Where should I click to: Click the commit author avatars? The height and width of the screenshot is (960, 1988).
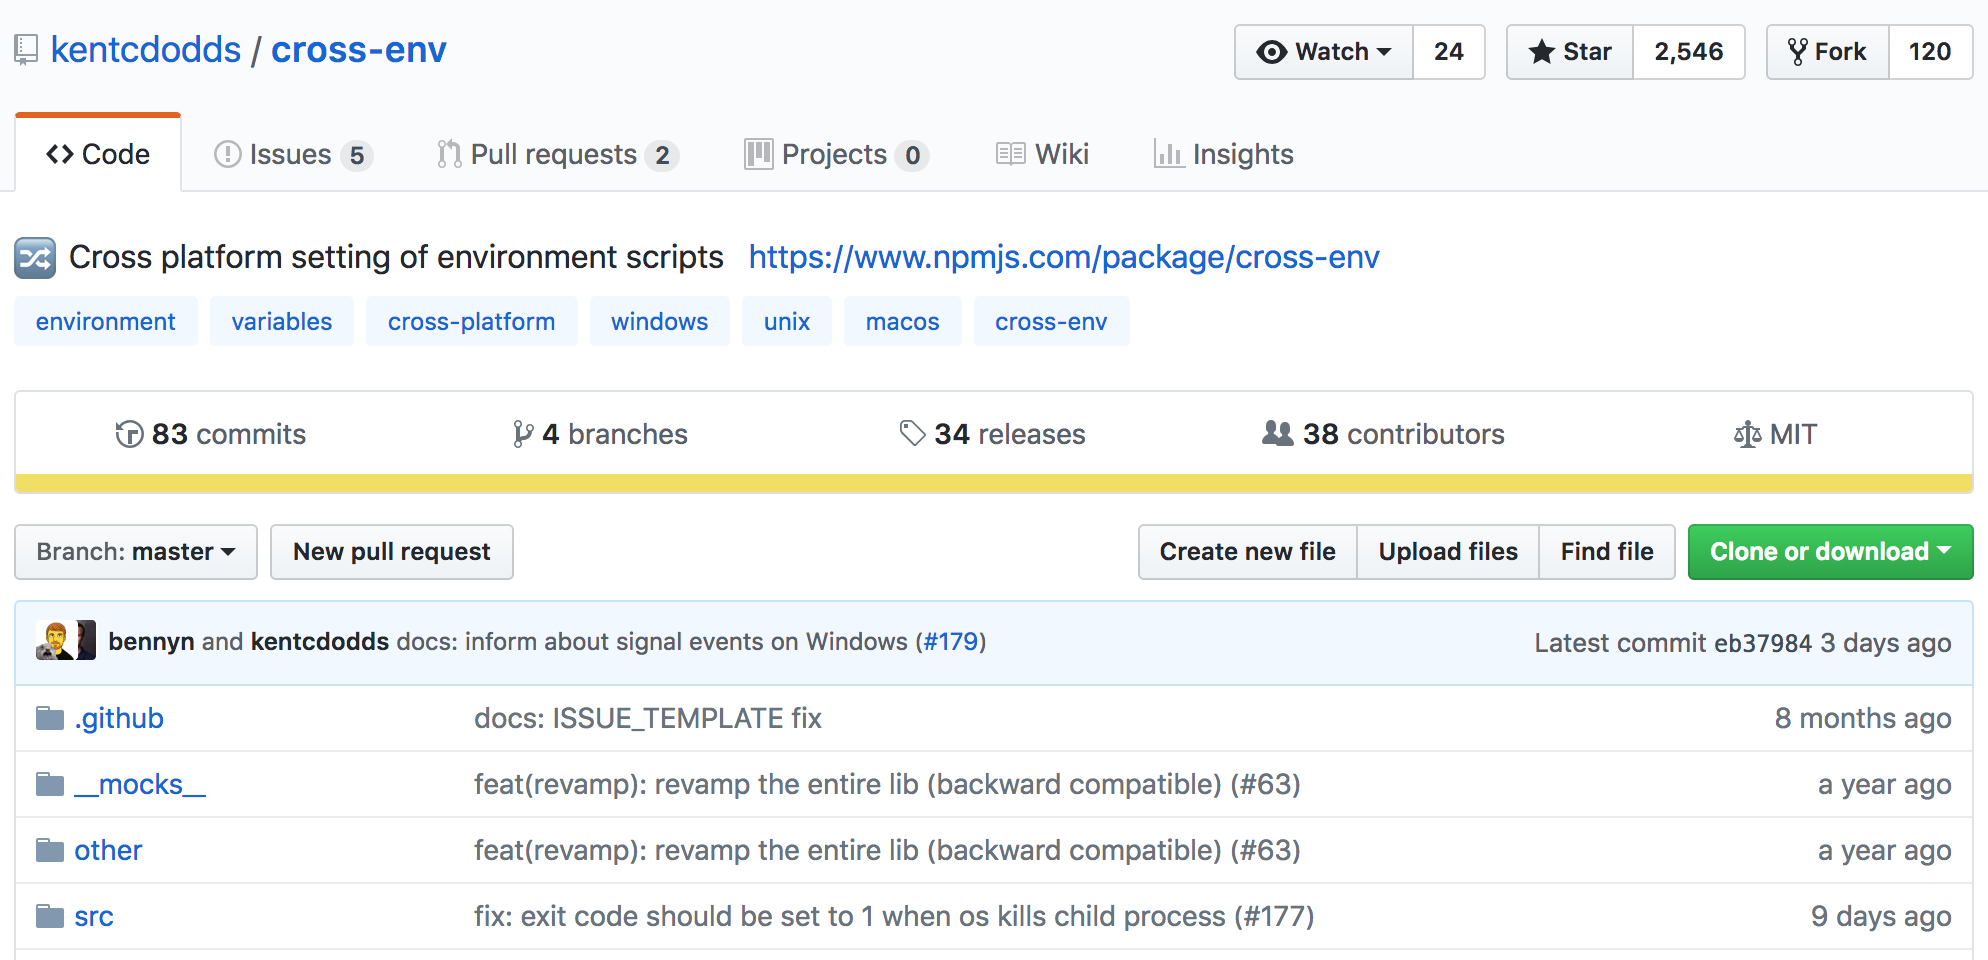66,640
